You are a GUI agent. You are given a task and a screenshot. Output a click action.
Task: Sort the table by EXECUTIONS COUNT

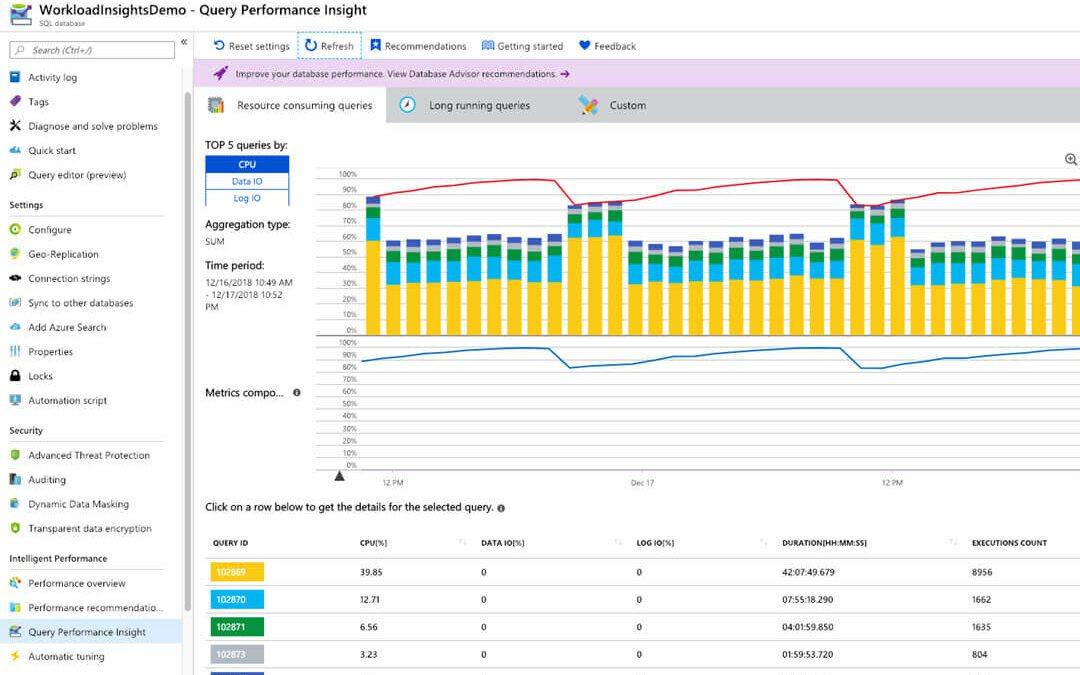coord(1007,541)
